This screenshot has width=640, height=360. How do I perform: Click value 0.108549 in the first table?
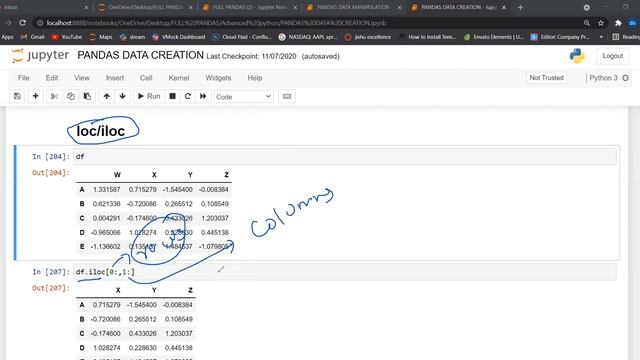pyautogui.click(x=215, y=204)
